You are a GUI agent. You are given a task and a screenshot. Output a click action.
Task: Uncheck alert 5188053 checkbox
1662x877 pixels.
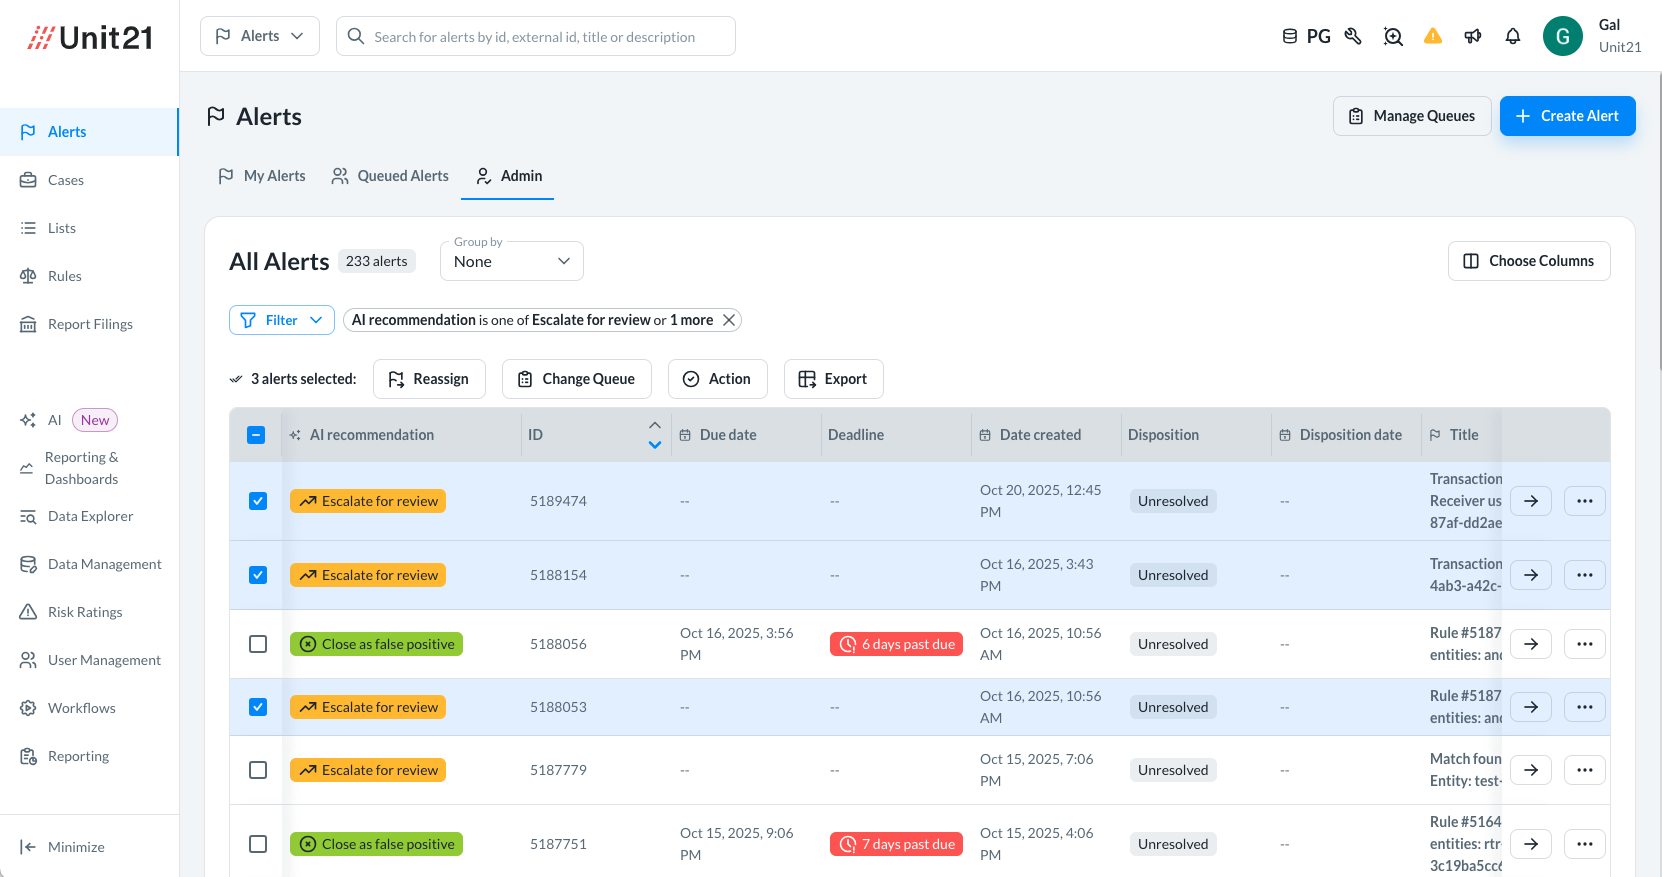[x=258, y=707]
